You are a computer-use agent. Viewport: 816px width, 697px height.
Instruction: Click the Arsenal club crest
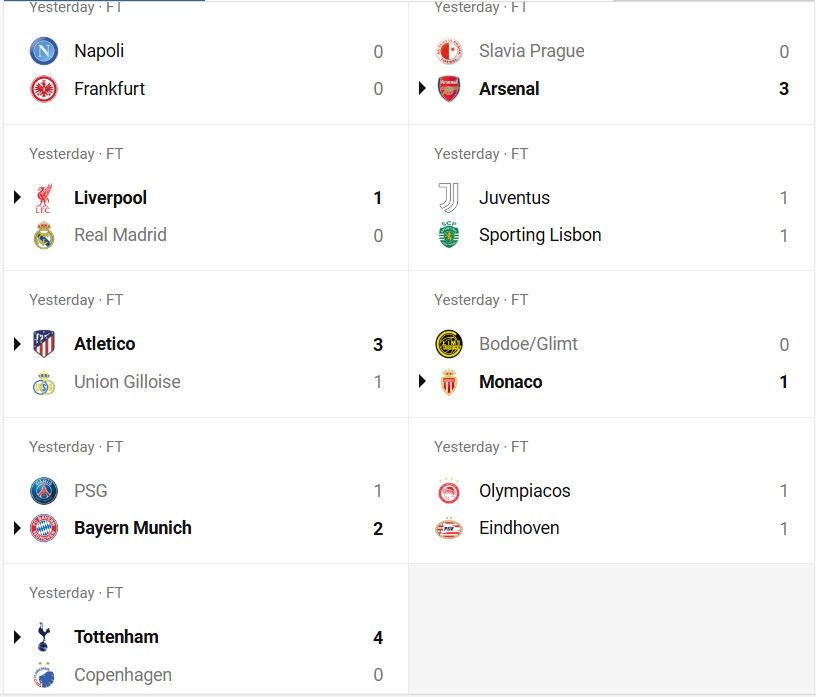(x=449, y=89)
